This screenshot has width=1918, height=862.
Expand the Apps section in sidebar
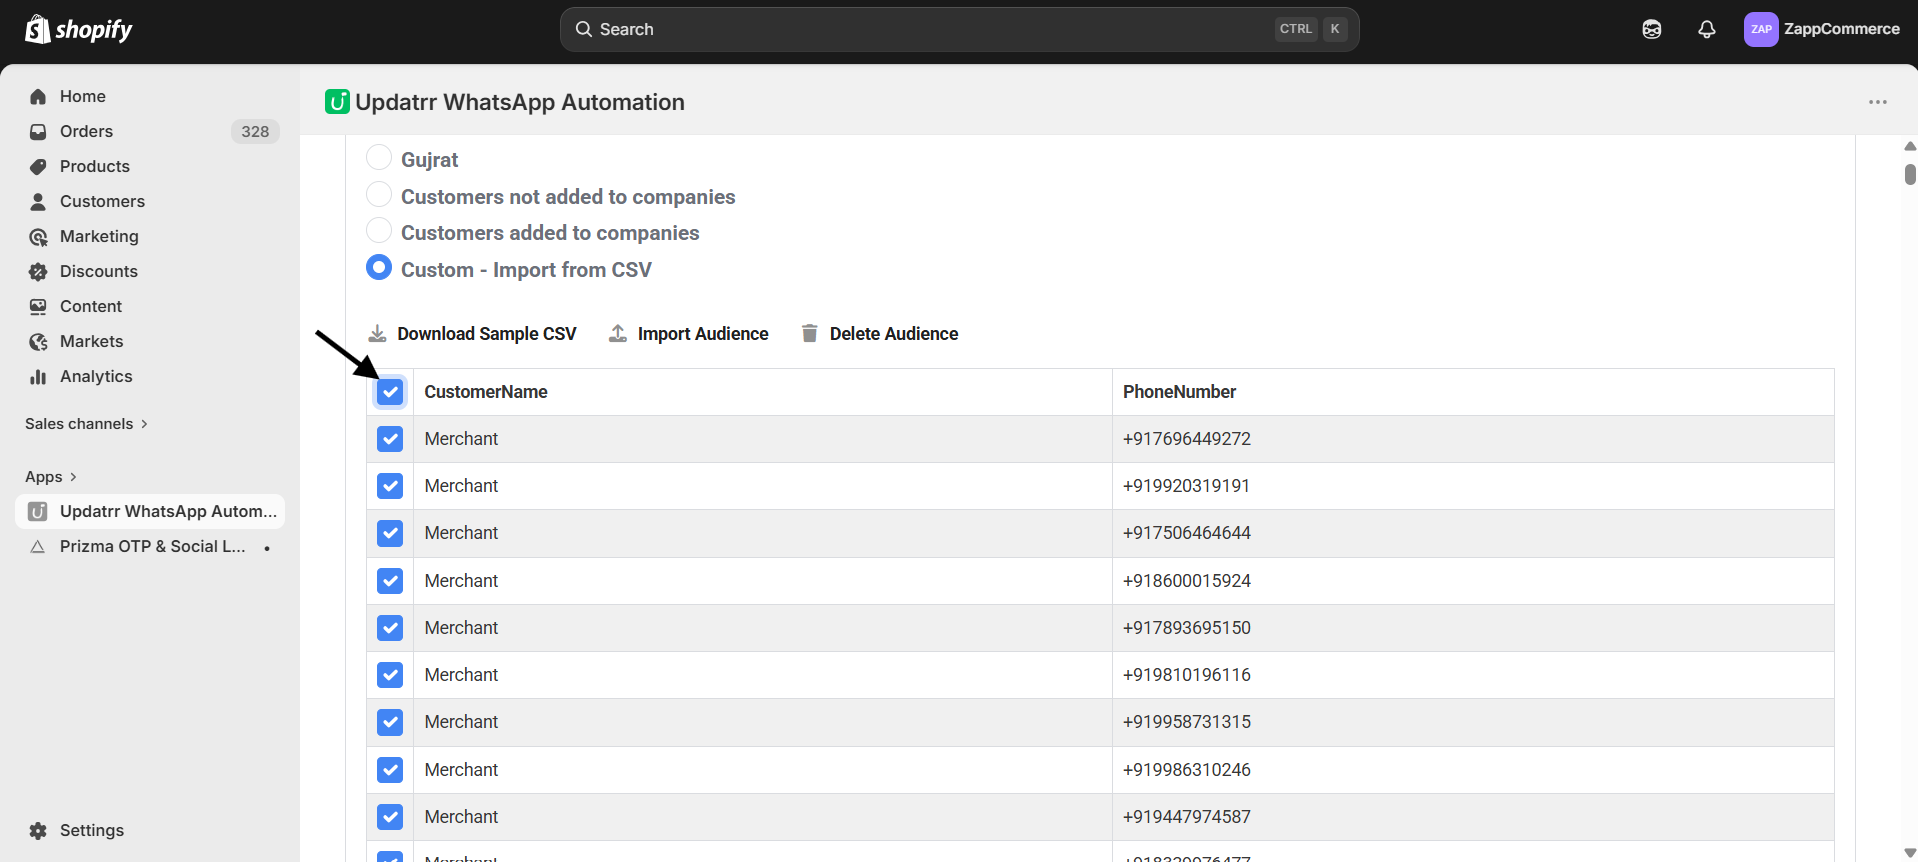(51, 477)
